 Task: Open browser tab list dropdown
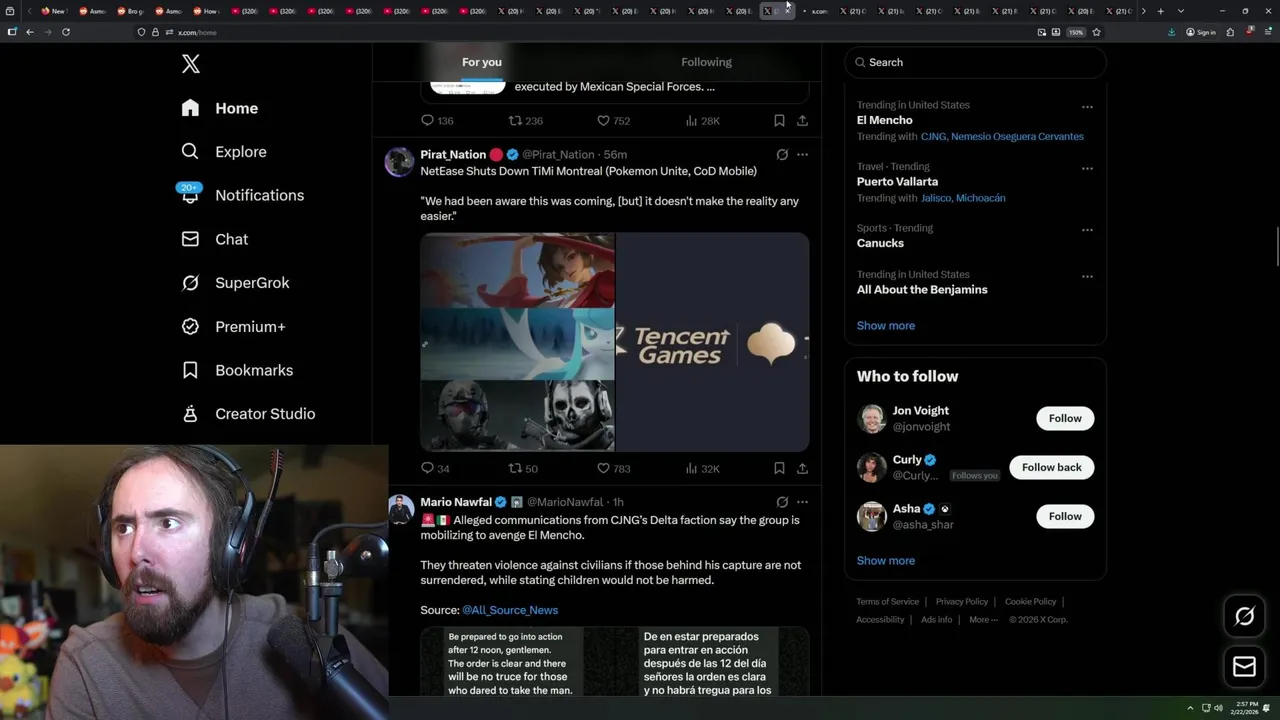pos(1181,11)
